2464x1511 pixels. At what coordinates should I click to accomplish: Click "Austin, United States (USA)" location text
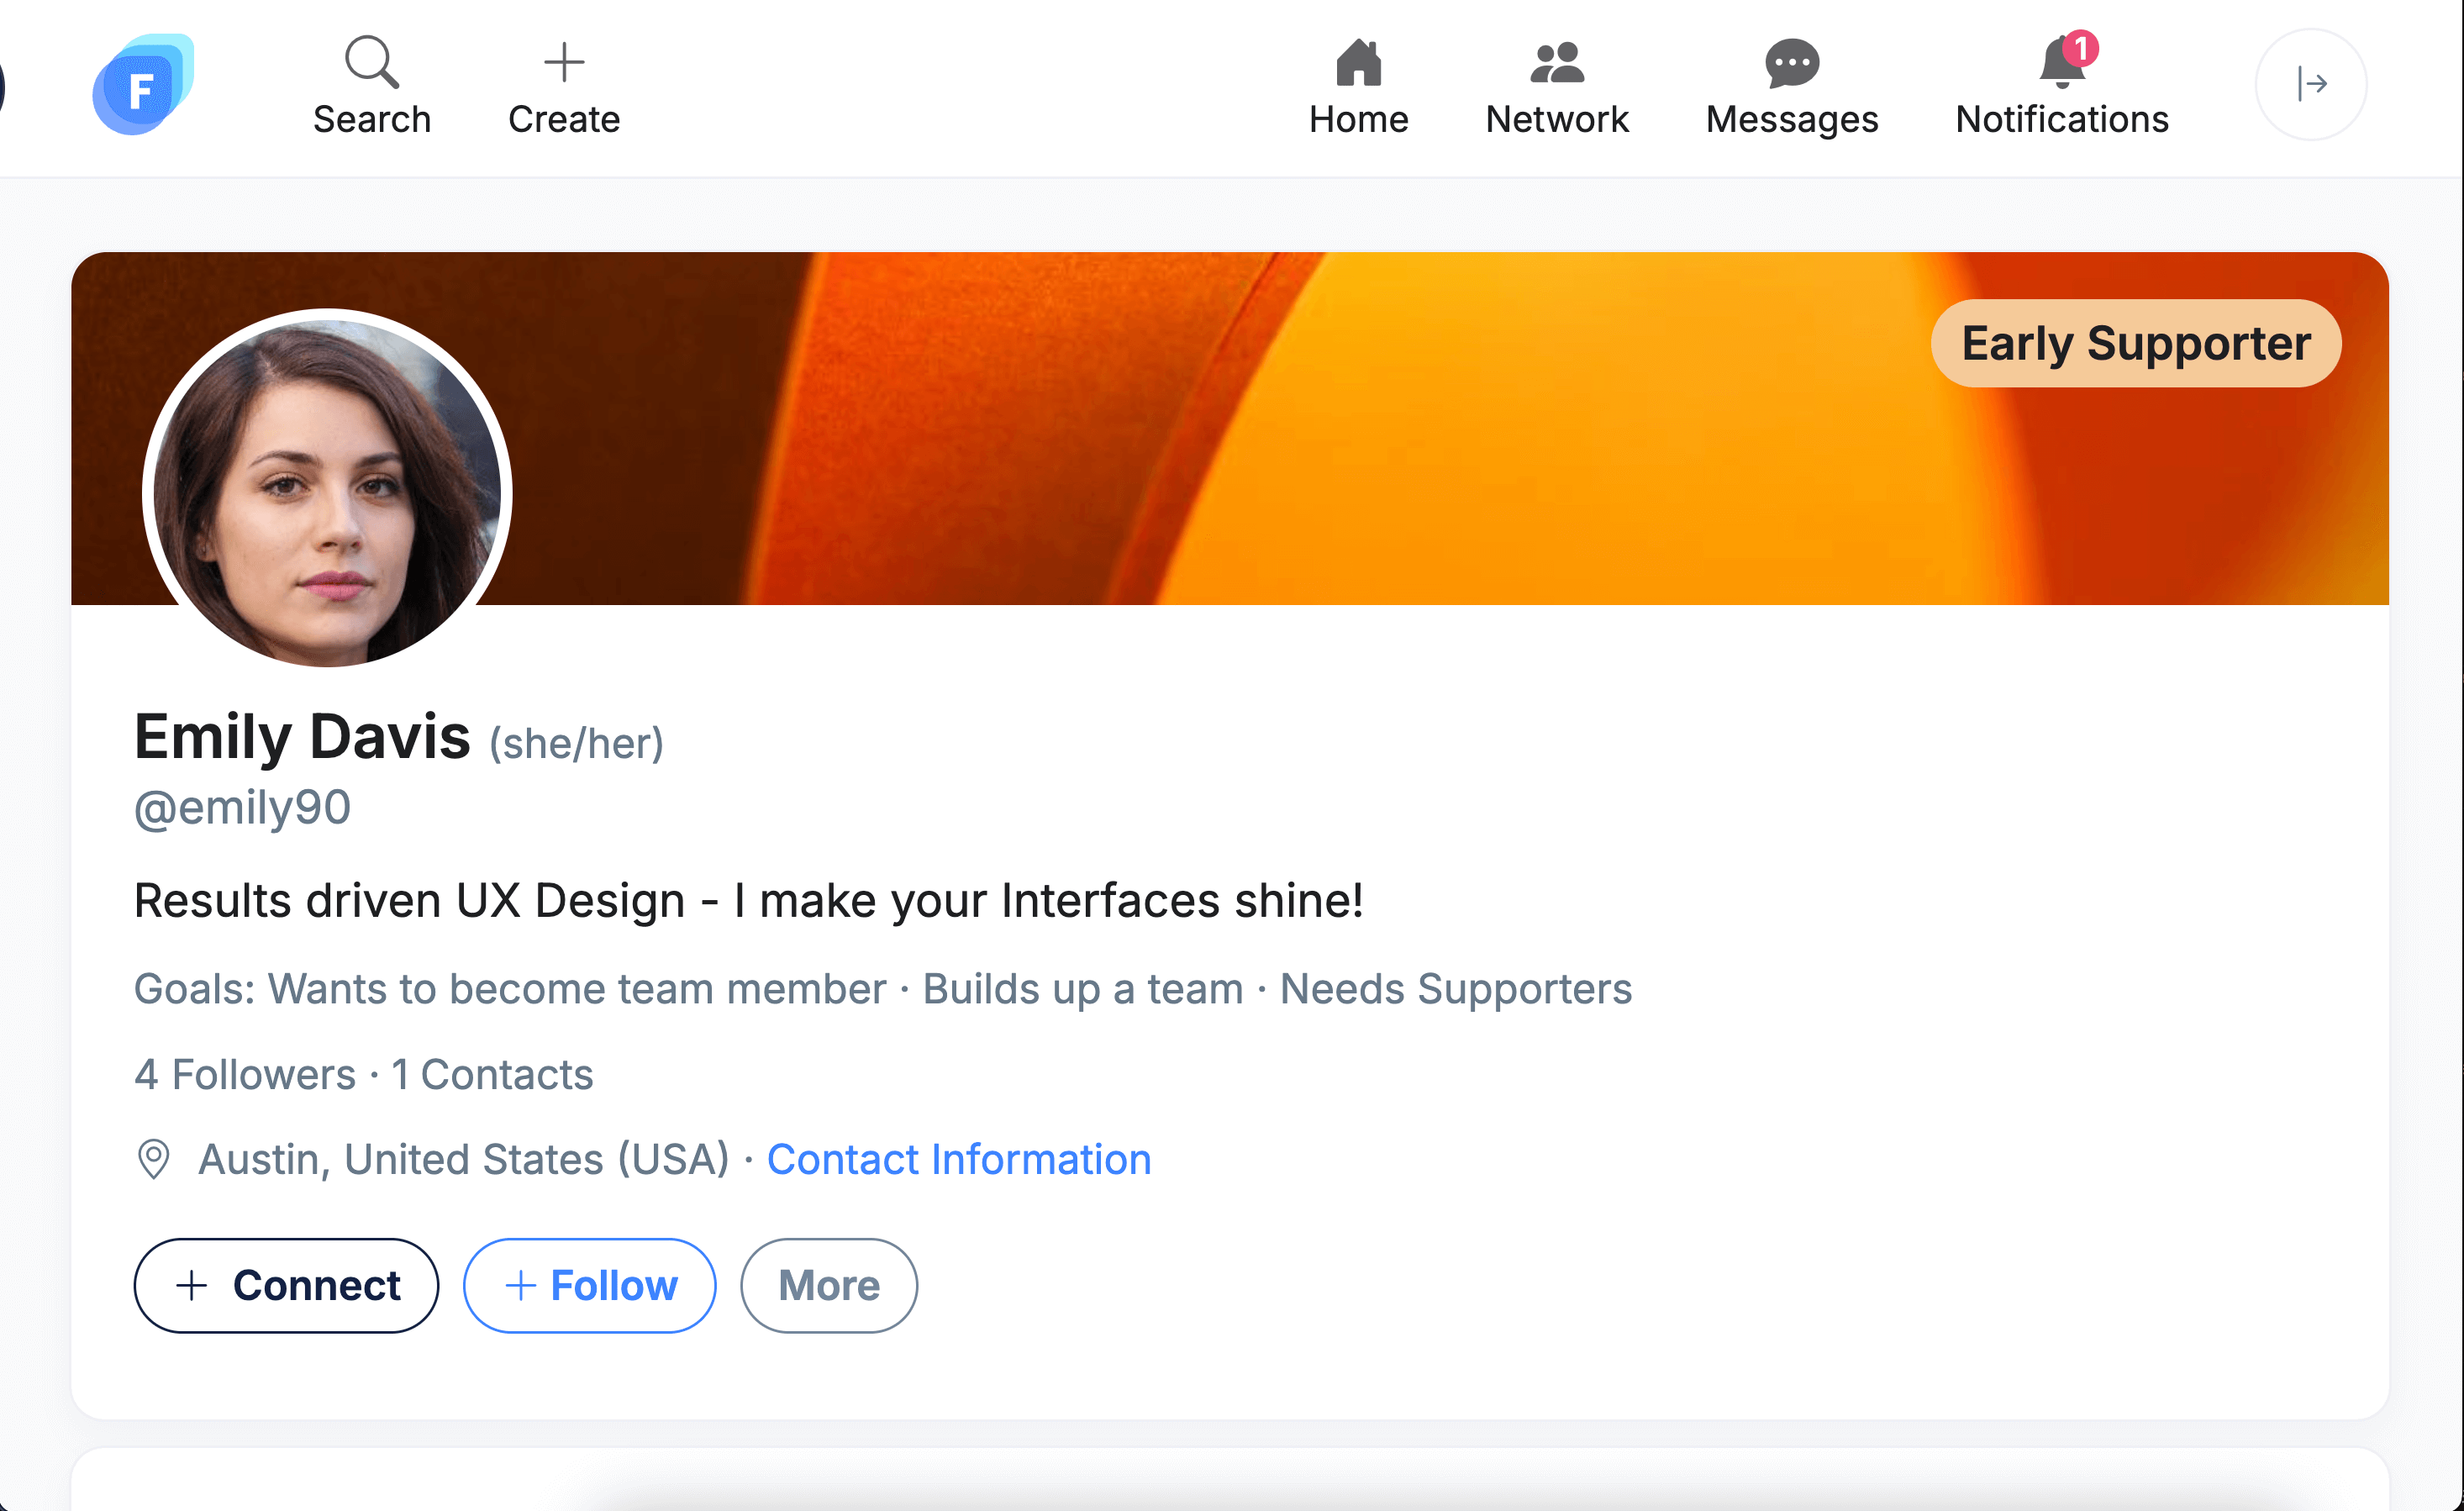point(464,1159)
